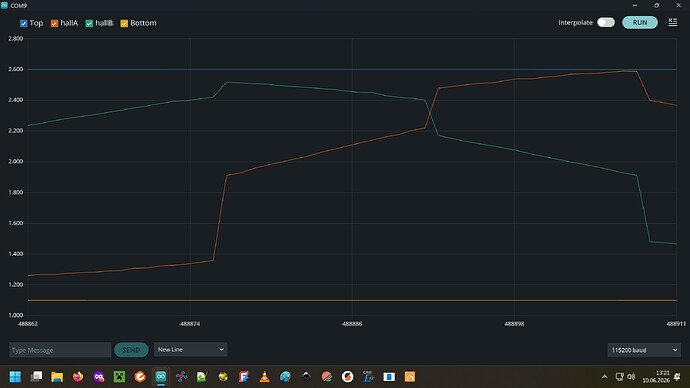This screenshot has height=388, width=690.
Task: Click the 1.000 y-axis label
Action: tap(15, 315)
